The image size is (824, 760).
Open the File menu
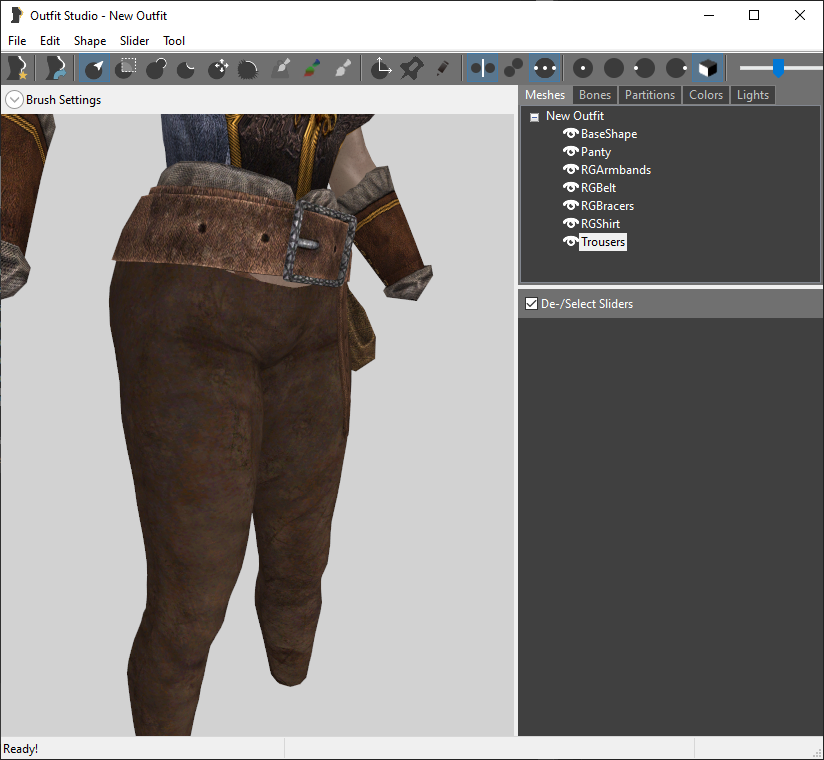click(17, 40)
